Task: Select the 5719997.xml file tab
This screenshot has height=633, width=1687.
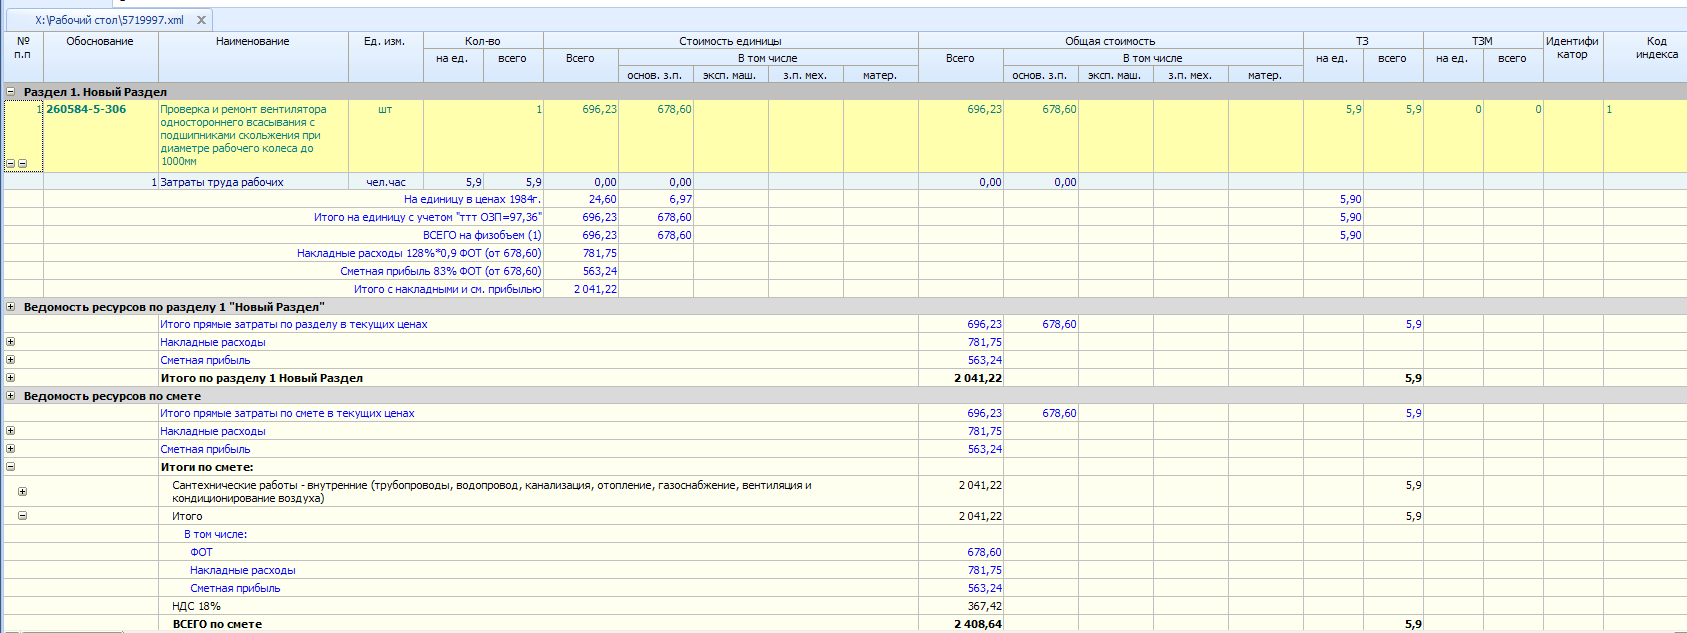Action: click(109, 20)
